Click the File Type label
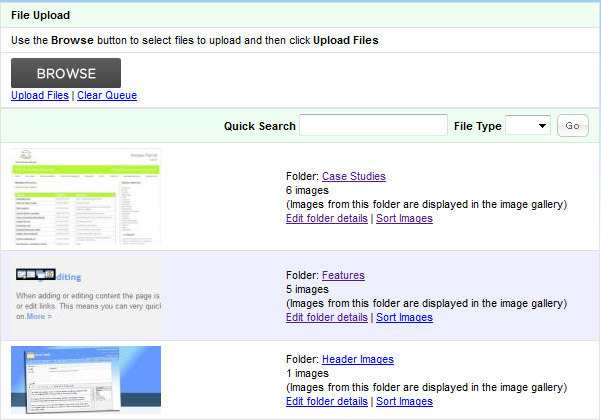The height and width of the screenshot is (420, 601). click(x=478, y=126)
